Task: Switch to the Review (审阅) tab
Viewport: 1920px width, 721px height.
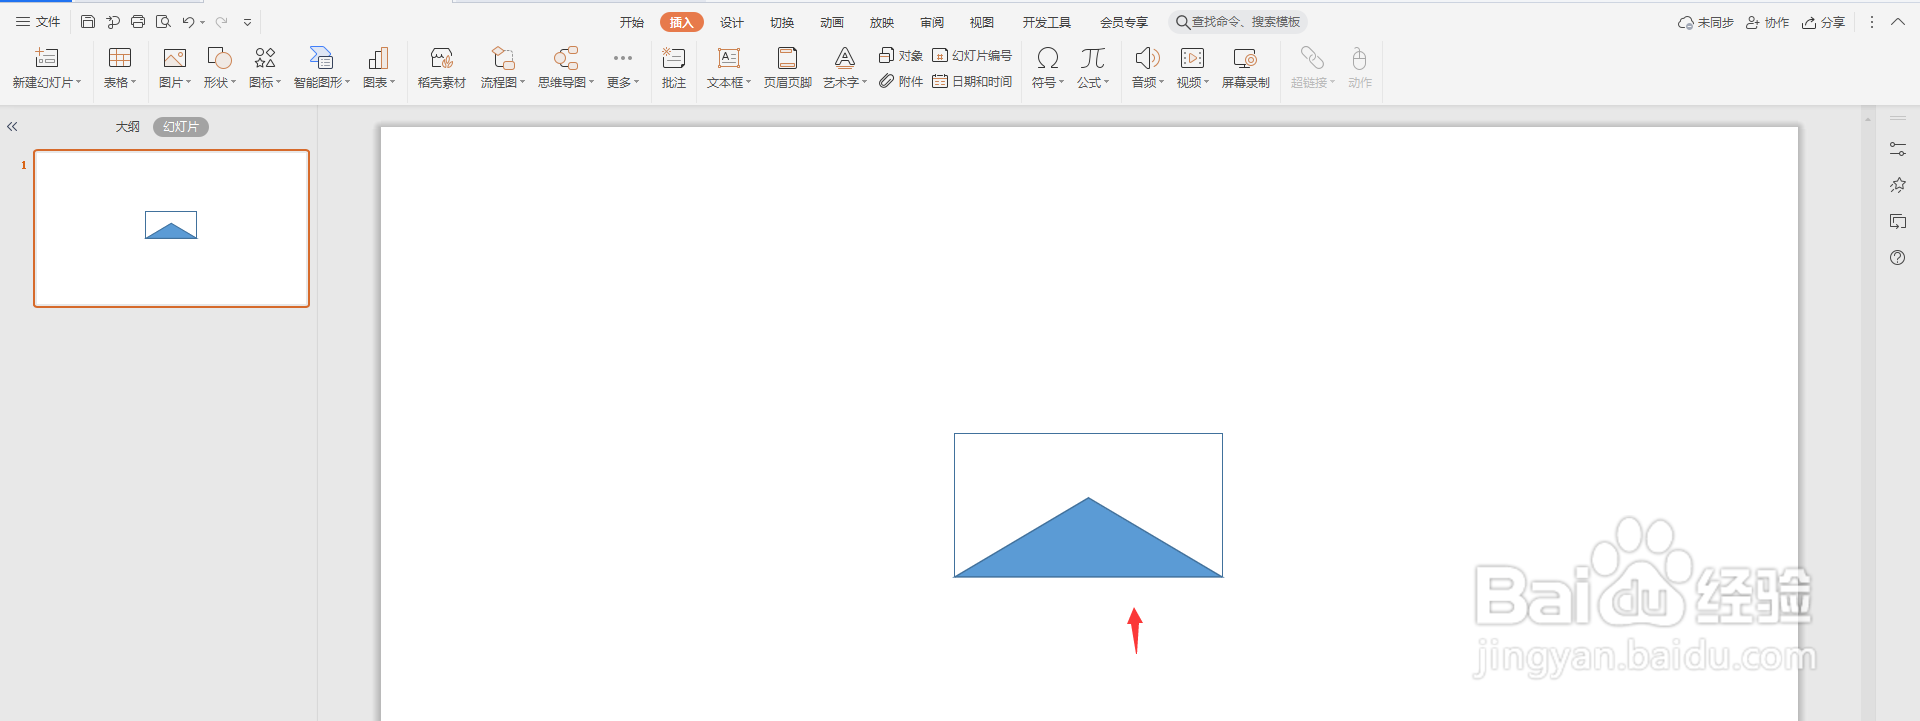Action: pos(932,22)
